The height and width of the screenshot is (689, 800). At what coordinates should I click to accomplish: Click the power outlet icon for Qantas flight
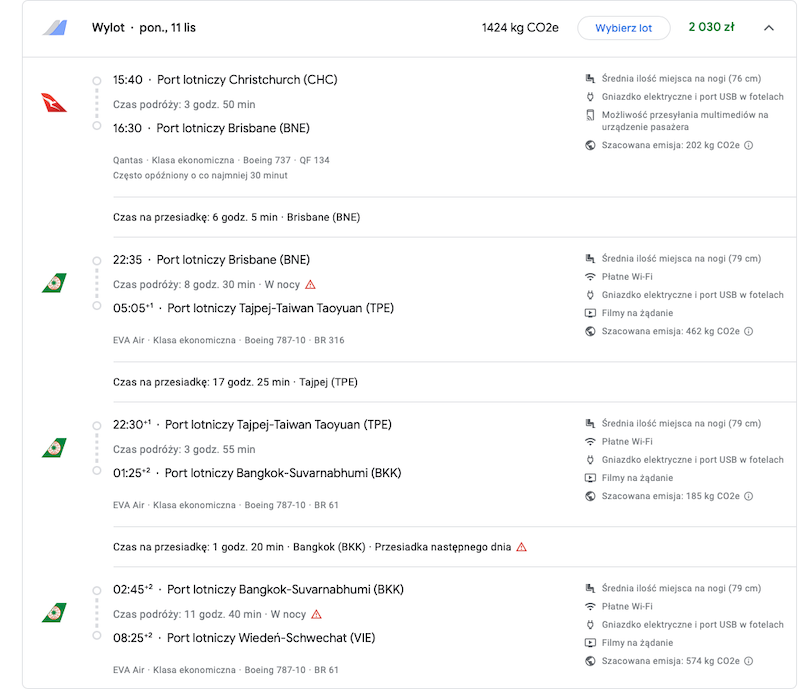pos(590,97)
